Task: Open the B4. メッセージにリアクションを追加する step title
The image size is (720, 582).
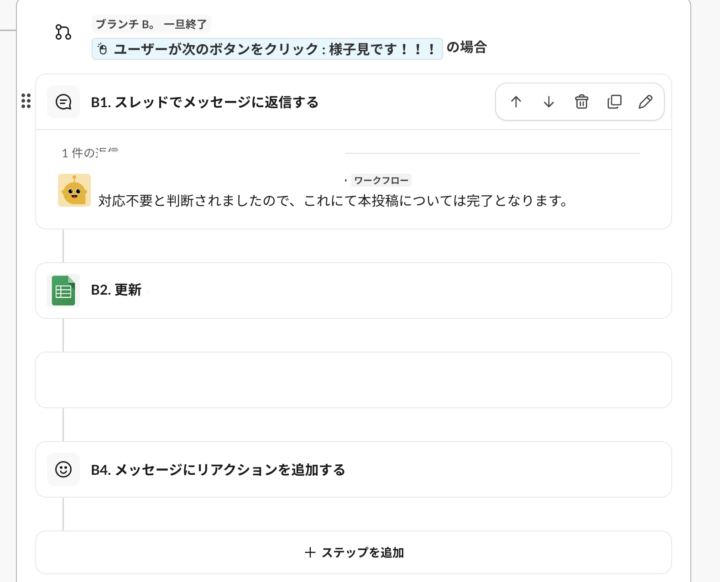Action: tap(218, 469)
